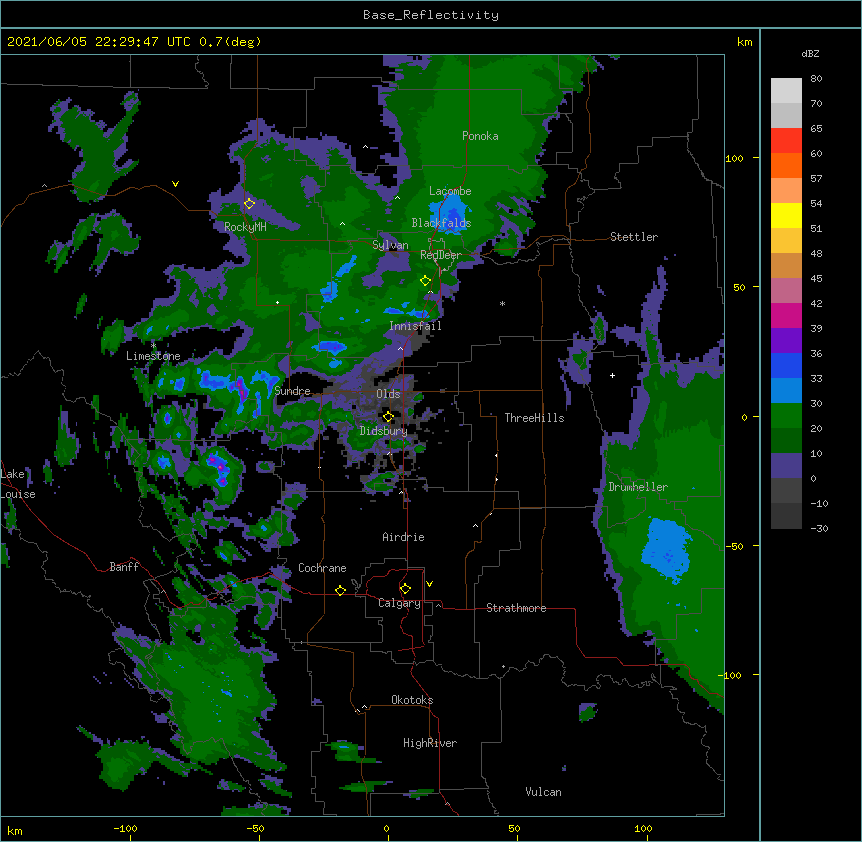Select the Sundre label
862x842 pixels.
292,391
